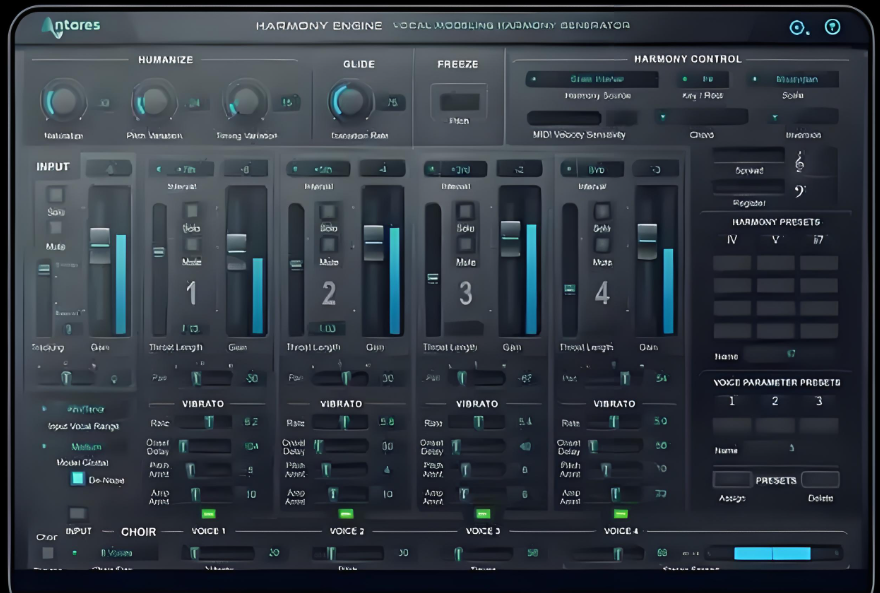
Task: Open voice 1 Interval dropdown
Action: (x=182, y=169)
